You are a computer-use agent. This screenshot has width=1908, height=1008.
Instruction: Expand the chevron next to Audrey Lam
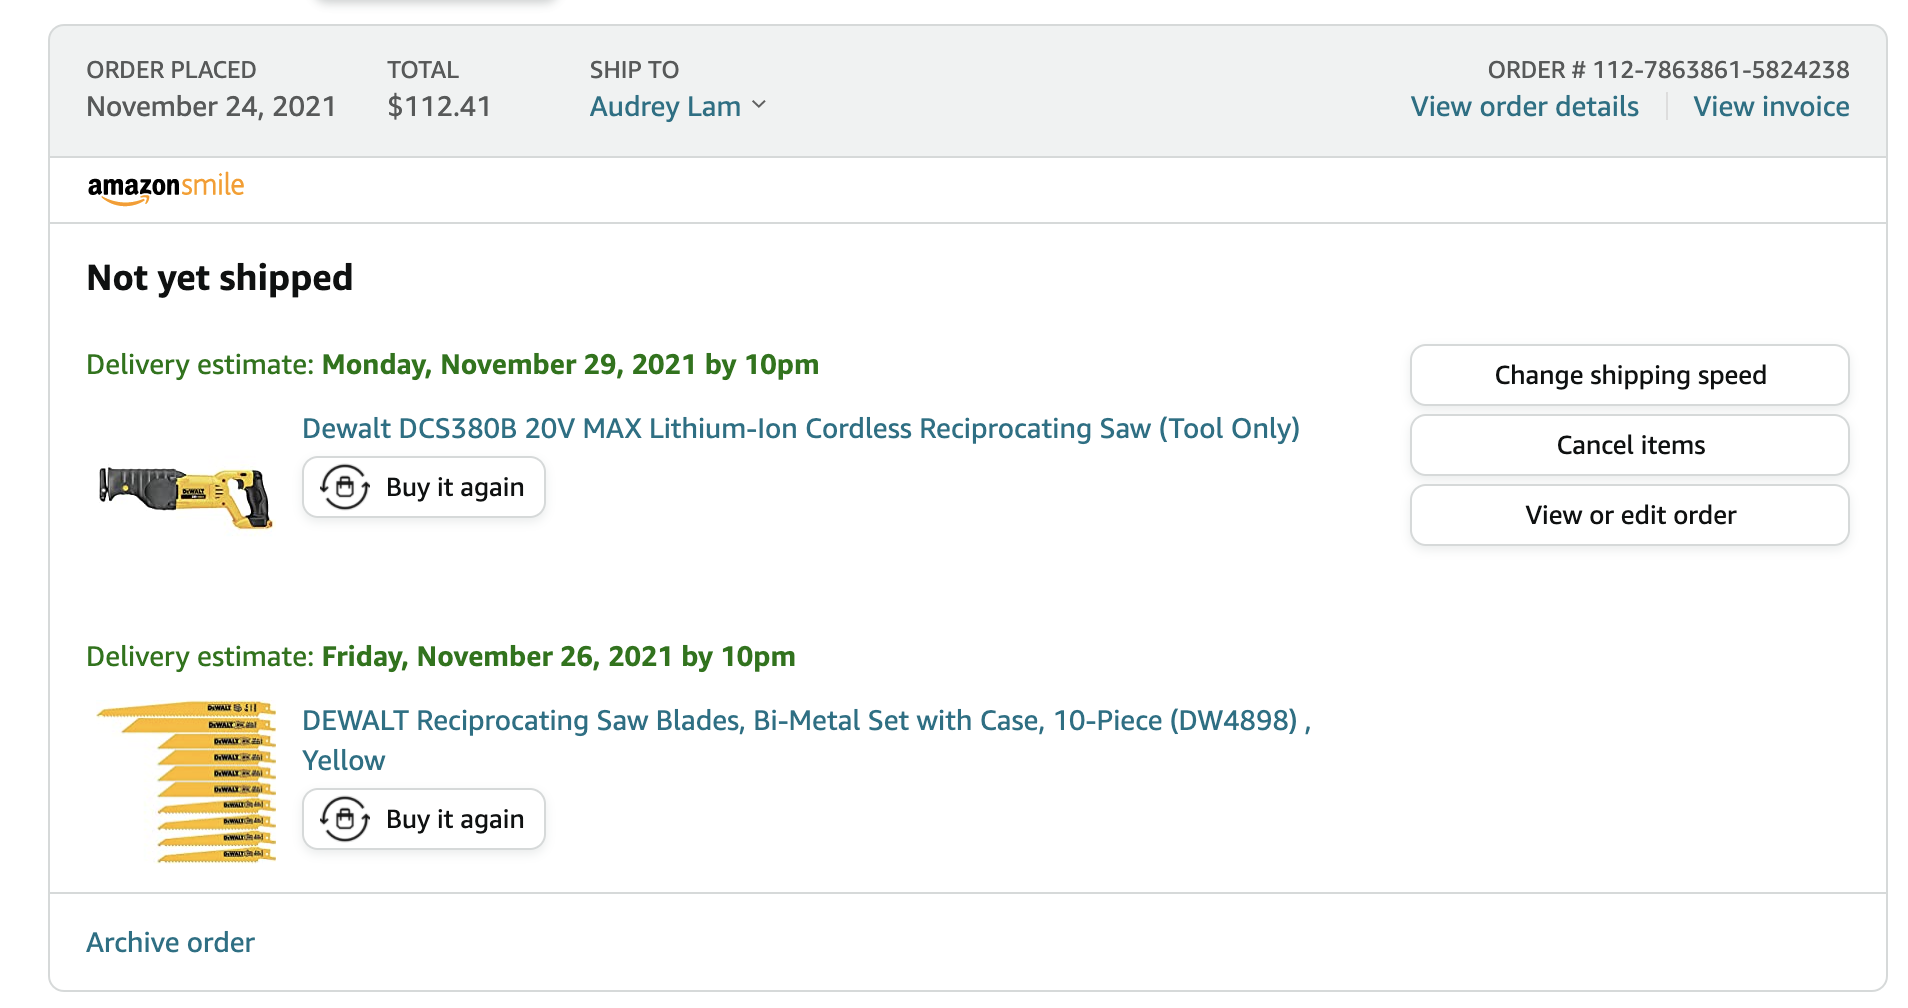(759, 105)
